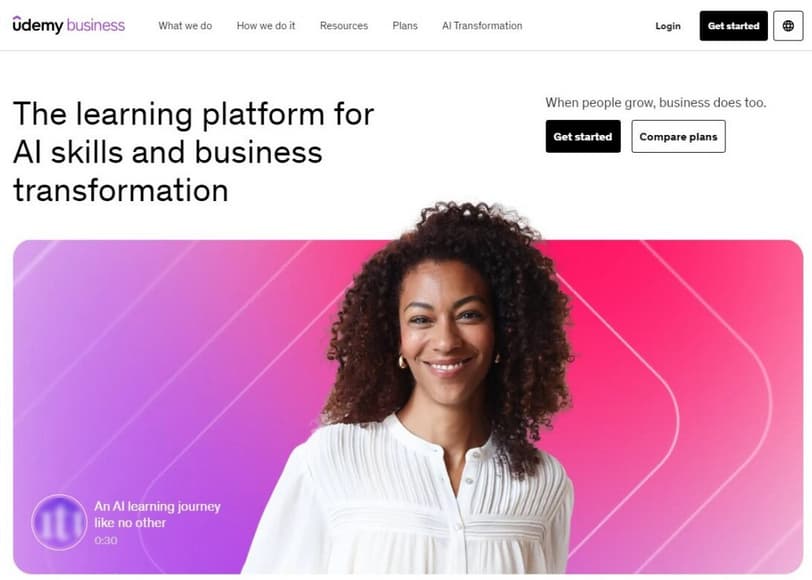Screen dimensions: 812x580
Task: Click the 'udemy' wordmark in the logo
Action: click(x=38, y=25)
